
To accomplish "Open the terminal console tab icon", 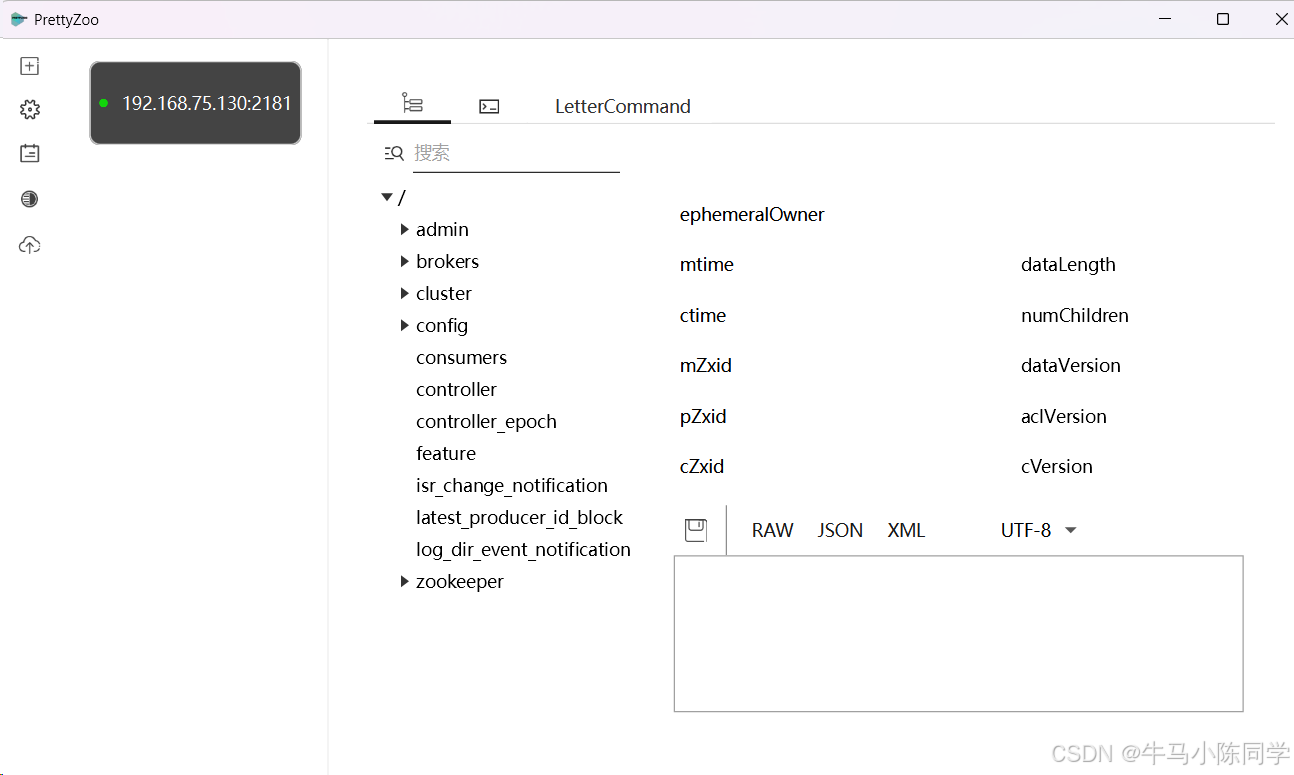I will tap(489, 106).
